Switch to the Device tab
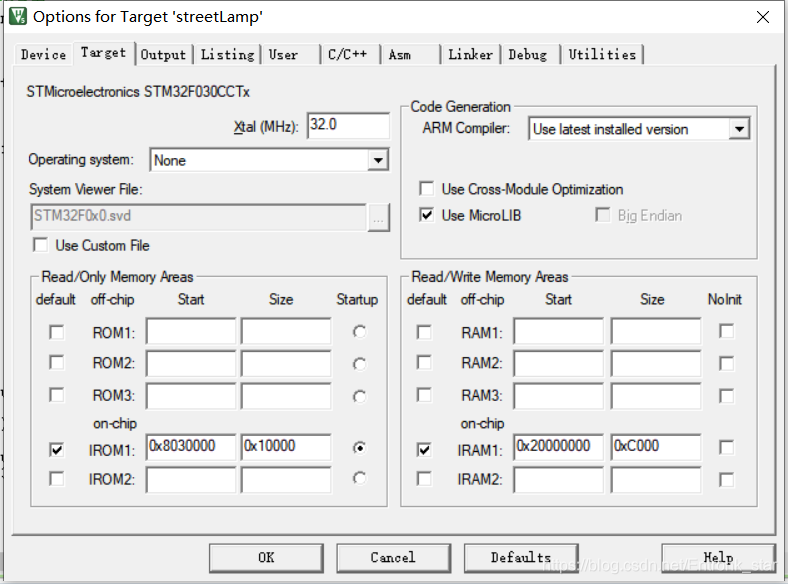The width and height of the screenshot is (788, 584). [43, 54]
